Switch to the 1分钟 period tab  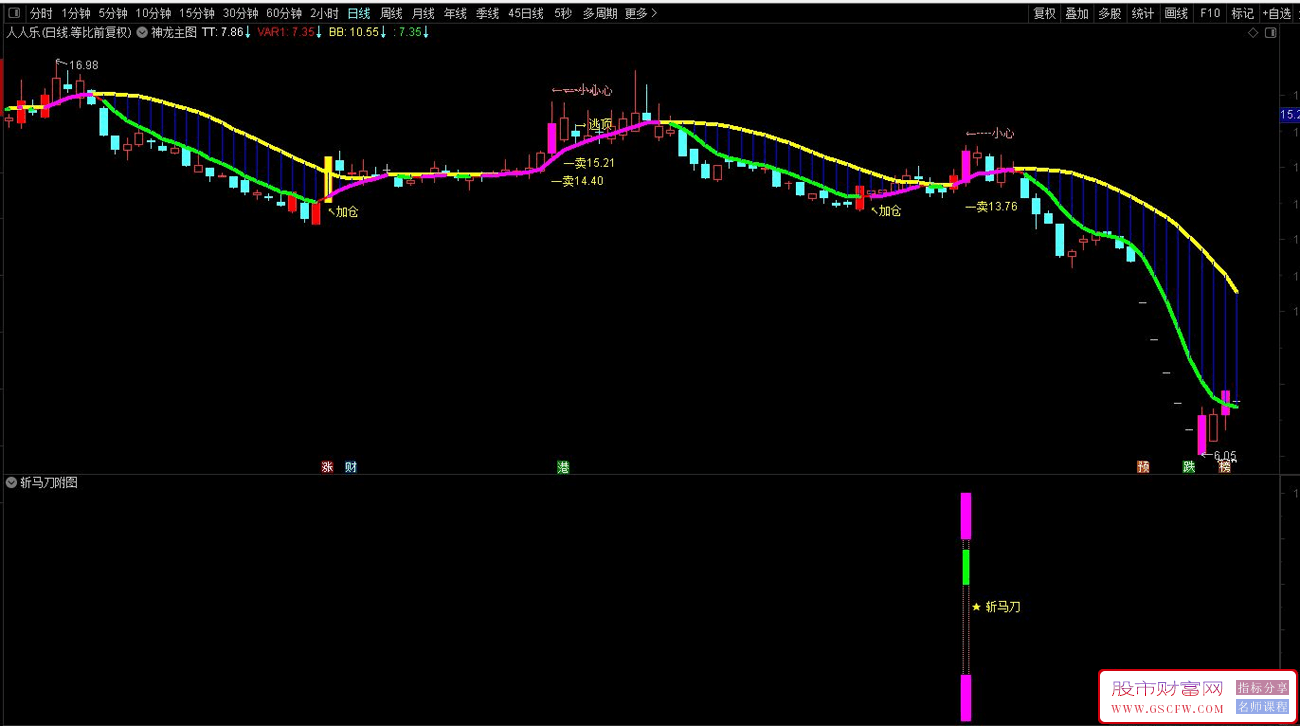tap(76, 13)
